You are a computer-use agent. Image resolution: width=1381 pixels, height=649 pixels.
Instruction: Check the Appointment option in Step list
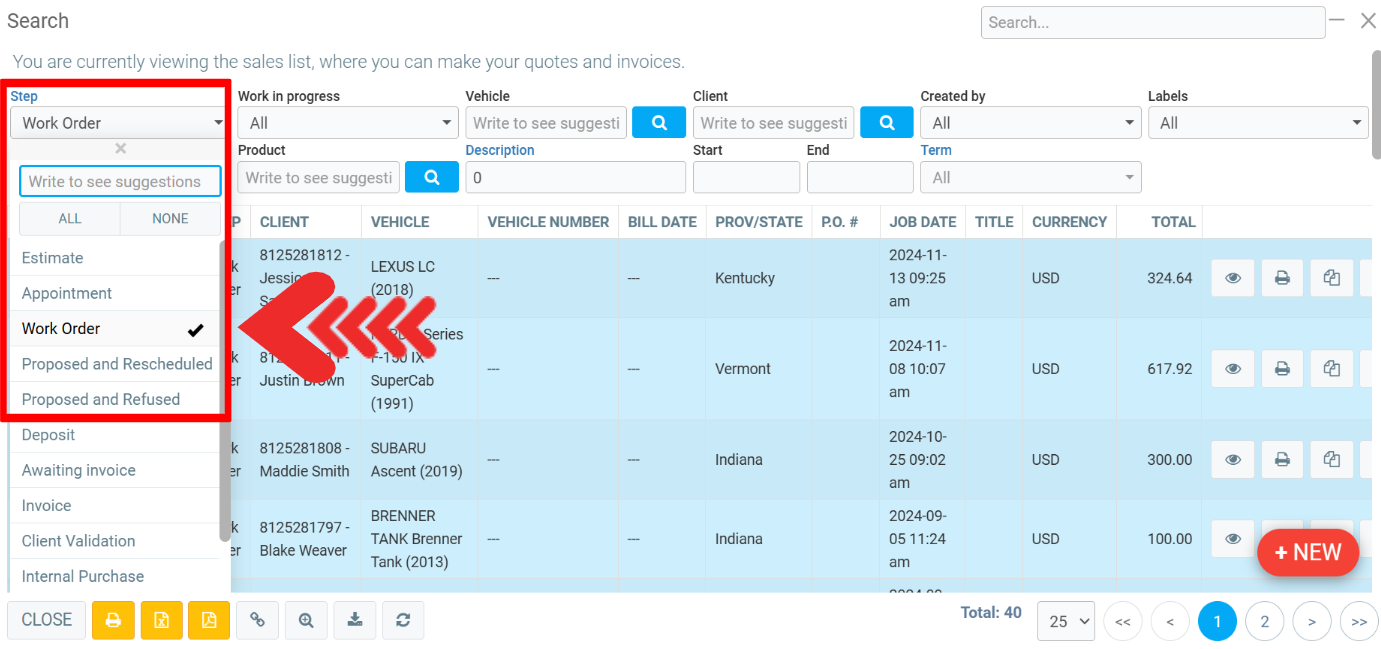(115, 293)
